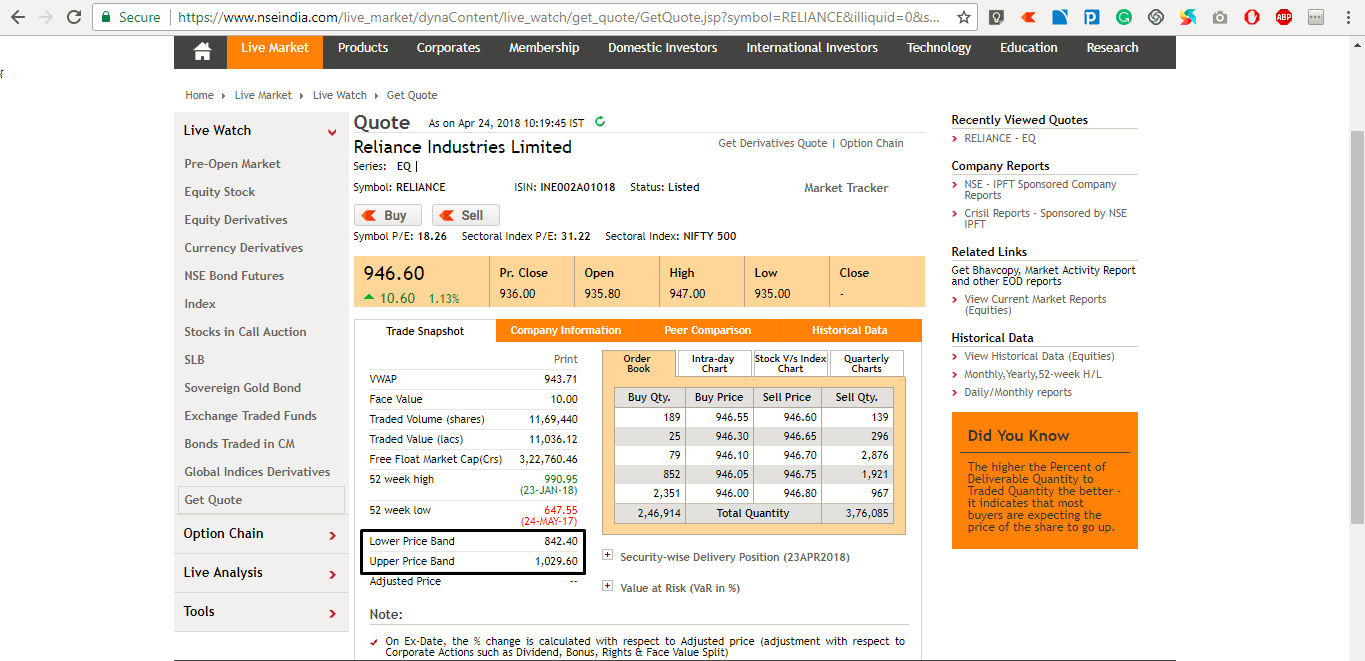Expand the Live Analysis sidebar menu
This screenshot has width=1365, height=661.
click(332, 574)
